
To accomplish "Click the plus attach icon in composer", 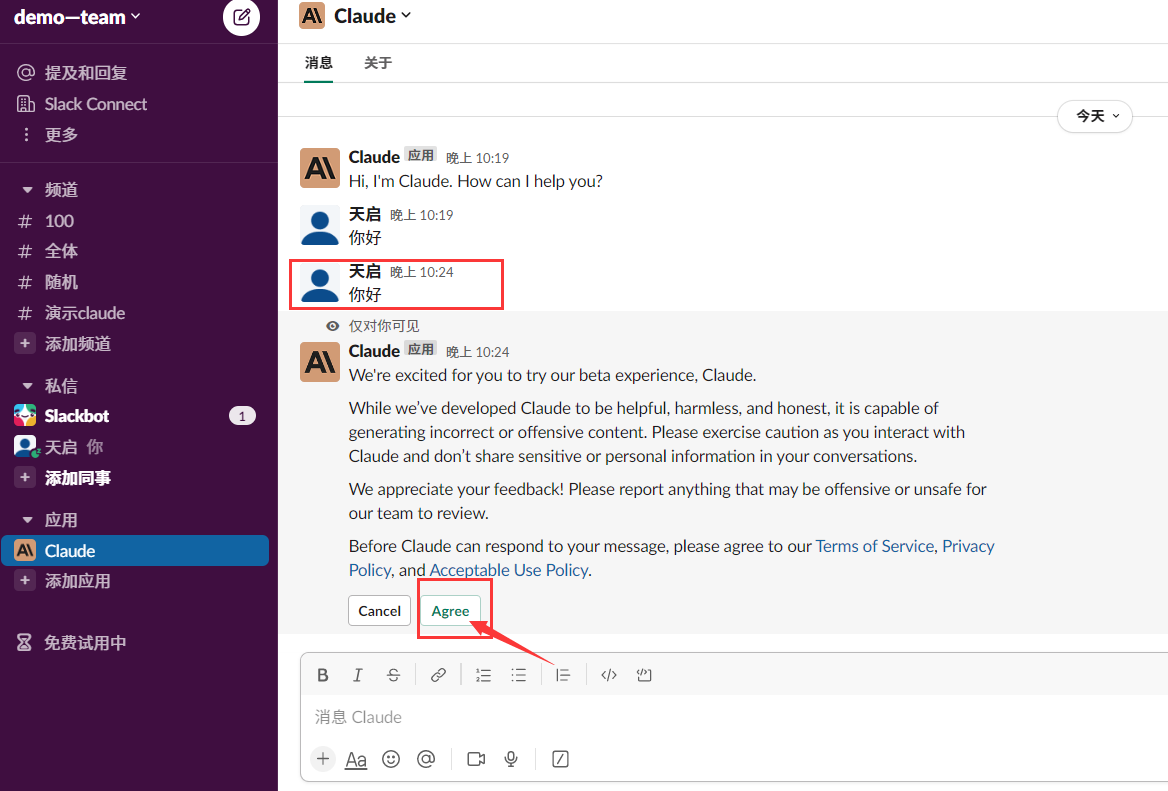I will (x=323, y=759).
